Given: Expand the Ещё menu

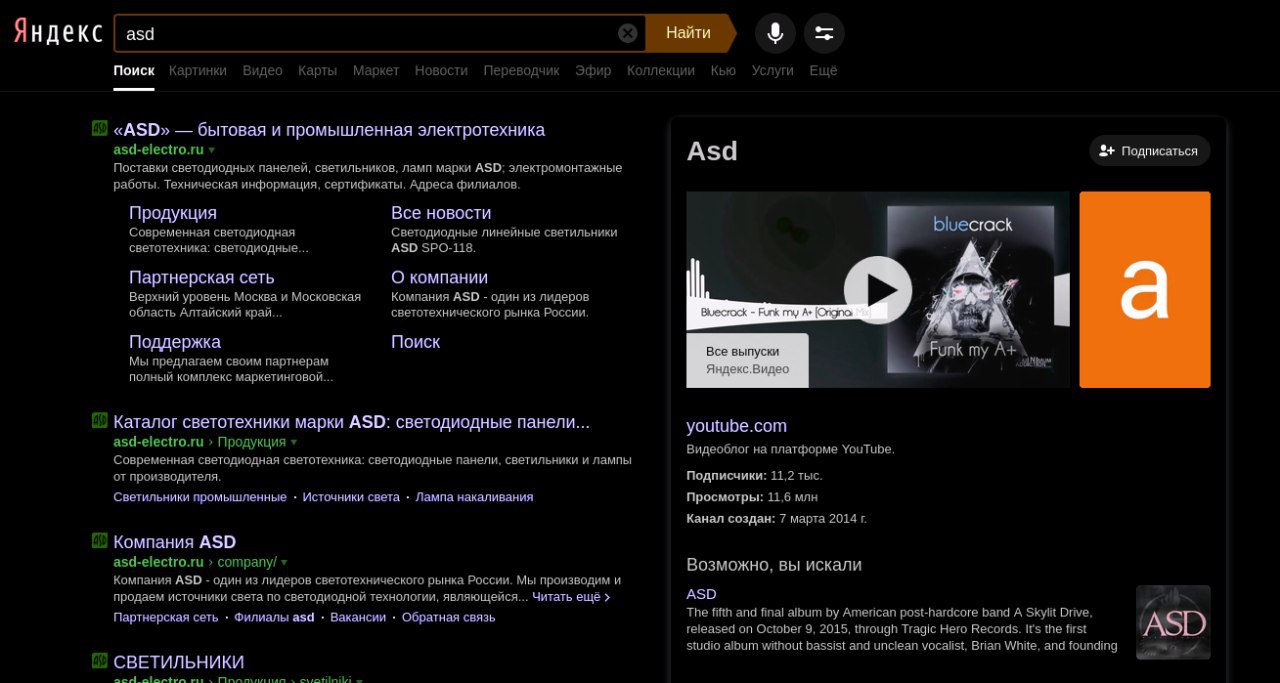Looking at the screenshot, I should [823, 70].
